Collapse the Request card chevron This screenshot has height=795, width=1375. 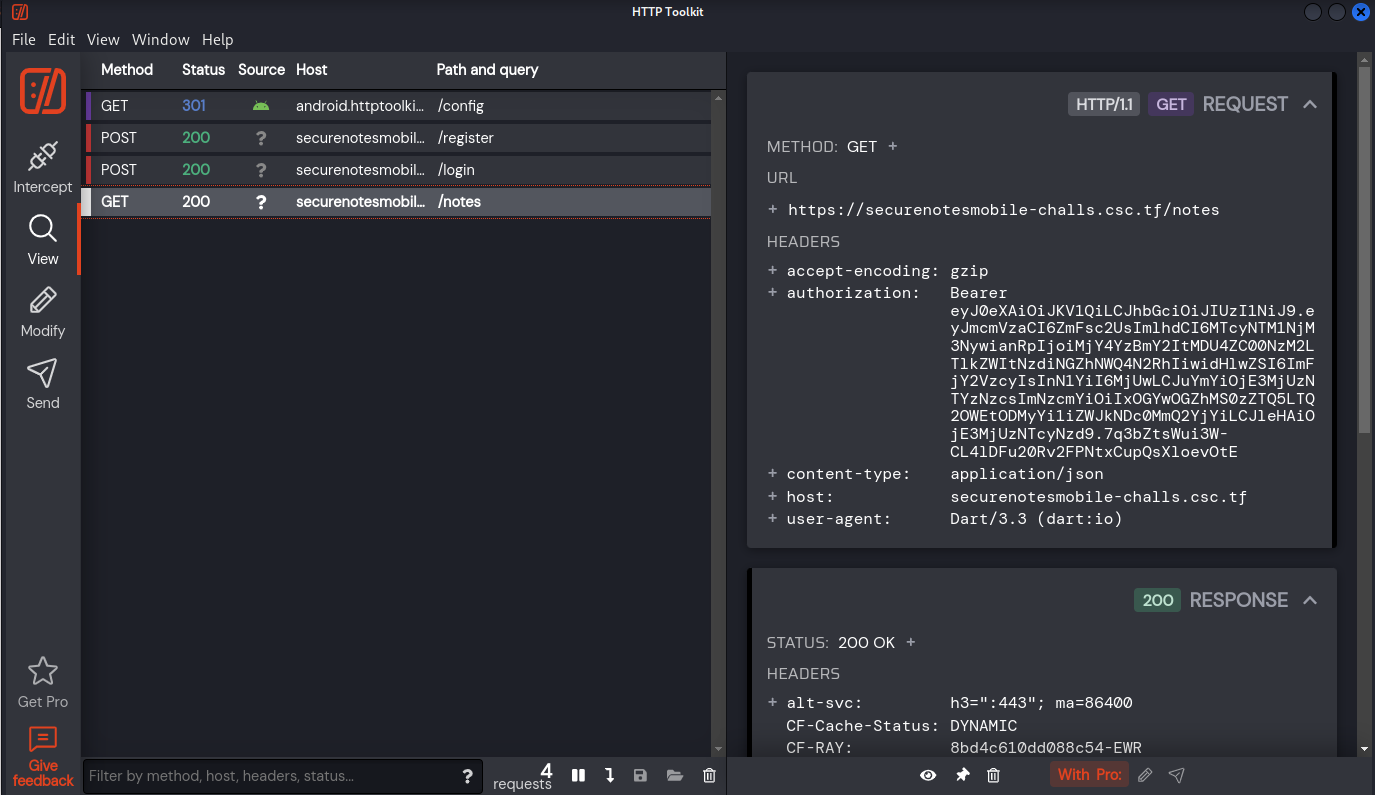tap(1310, 104)
